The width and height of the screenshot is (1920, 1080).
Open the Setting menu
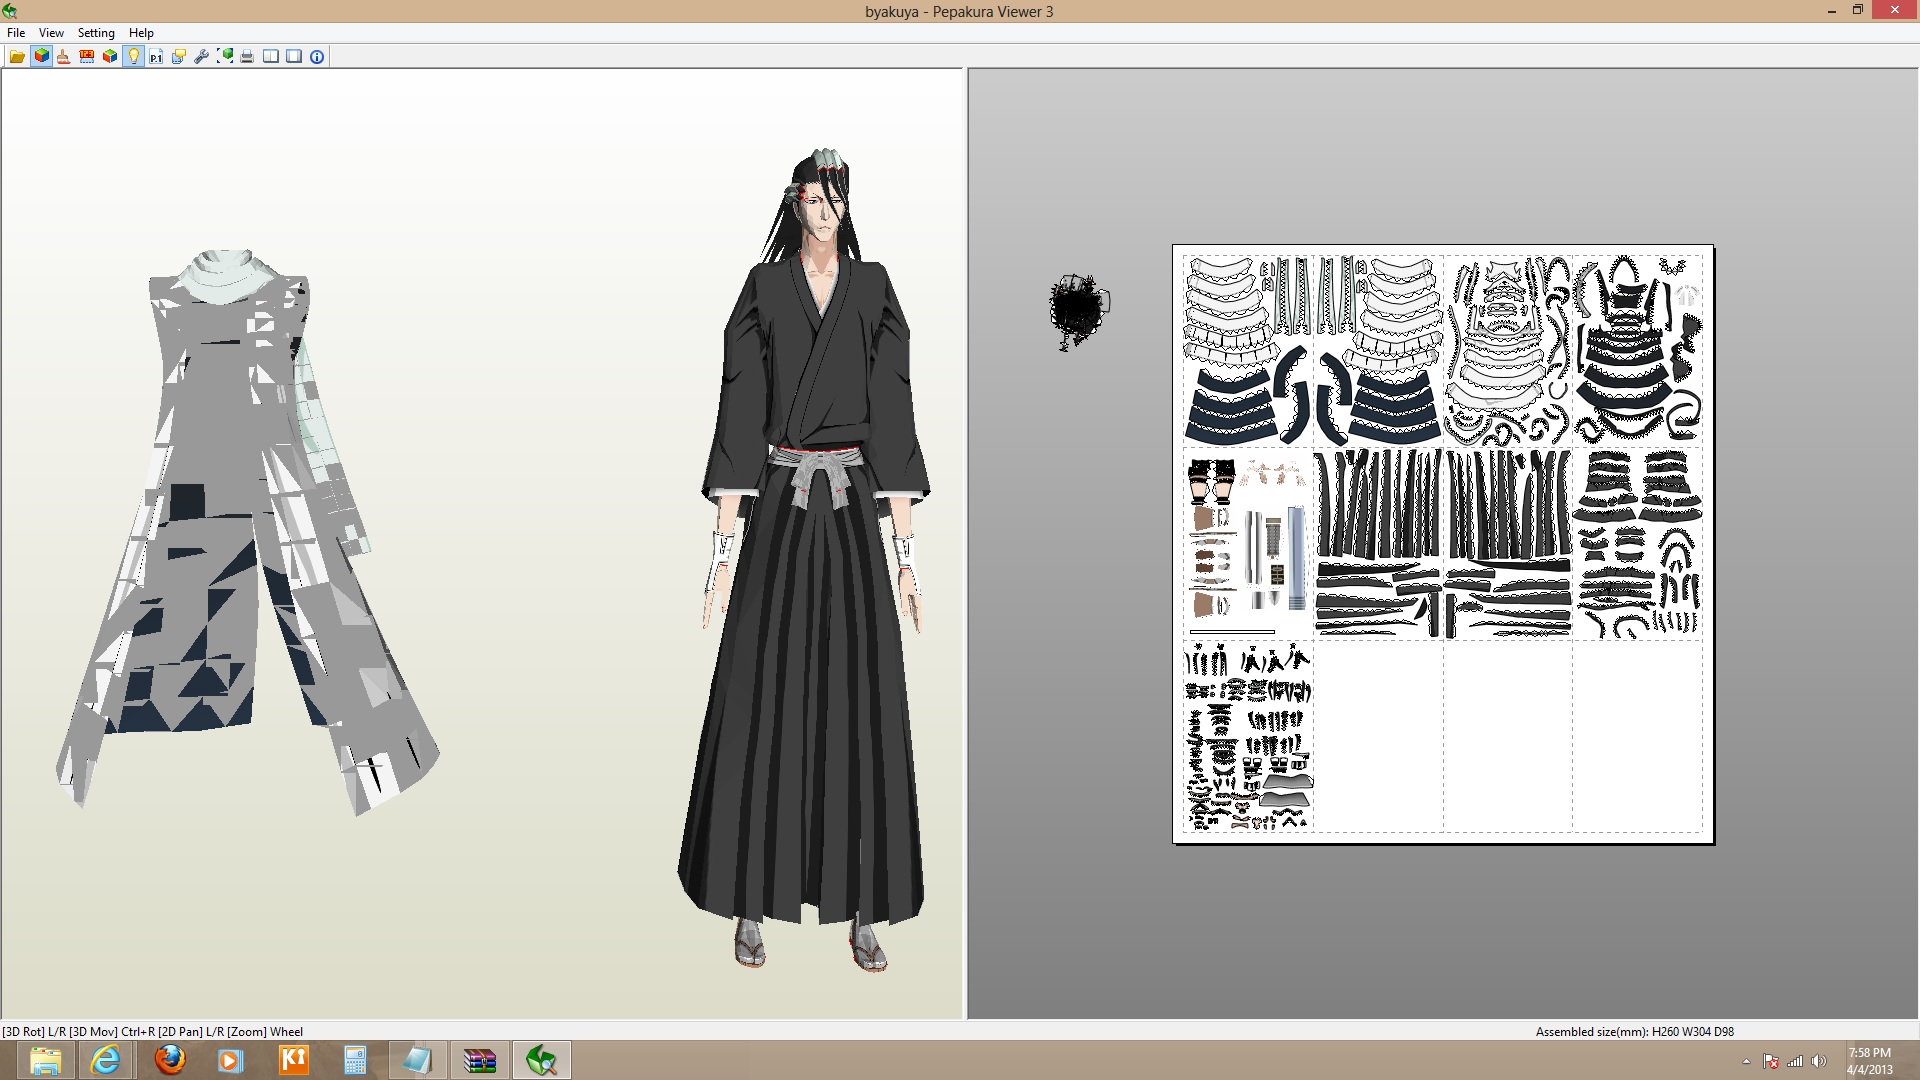click(x=96, y=32)
